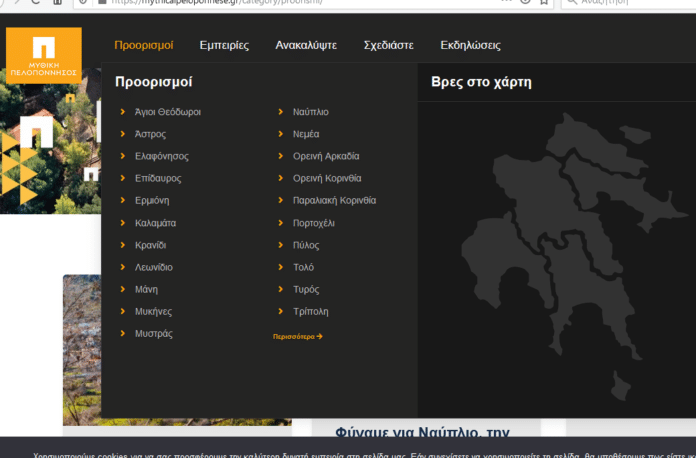
Task: Click the chevron icon next to Ναύπλιο
Action: point(281,112)
